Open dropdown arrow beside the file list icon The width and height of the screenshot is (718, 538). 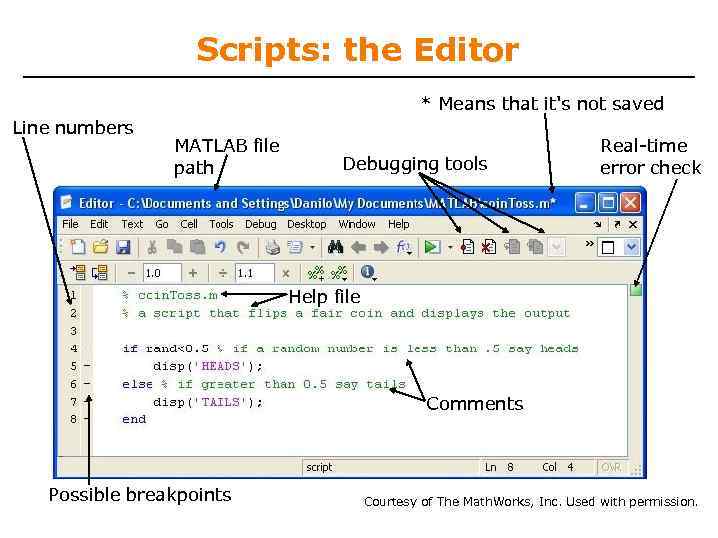[x=312, y=248]
